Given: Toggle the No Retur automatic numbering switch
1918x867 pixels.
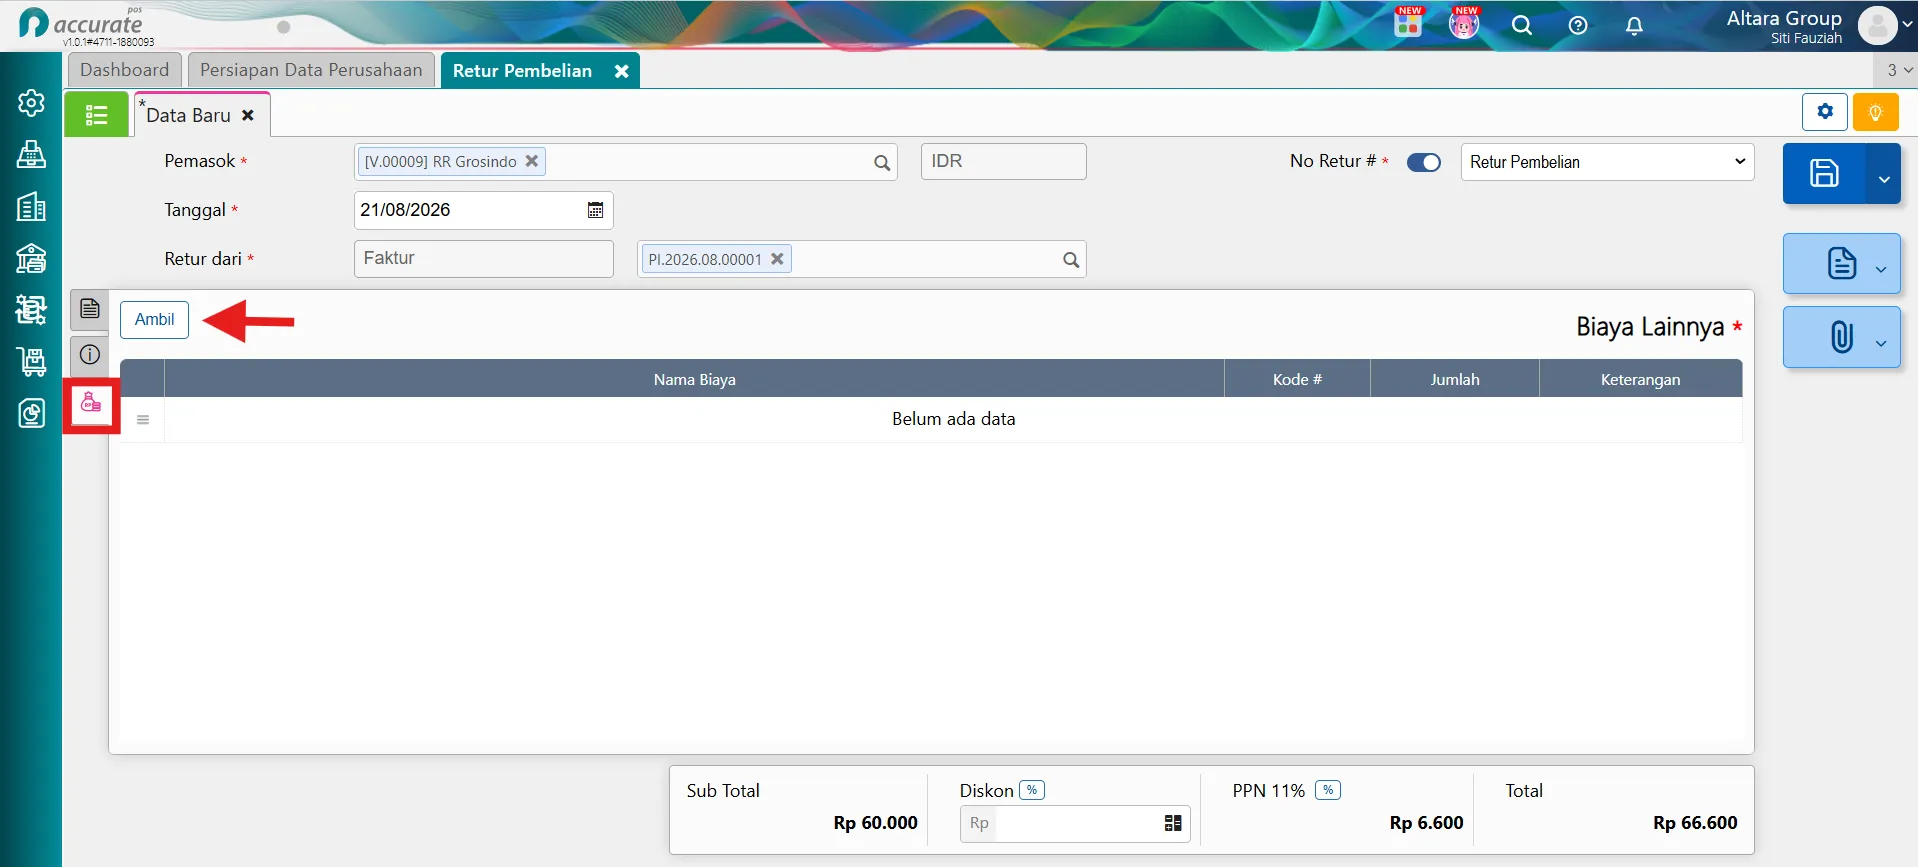Looking at the screenshot, I should (1424, 162).
